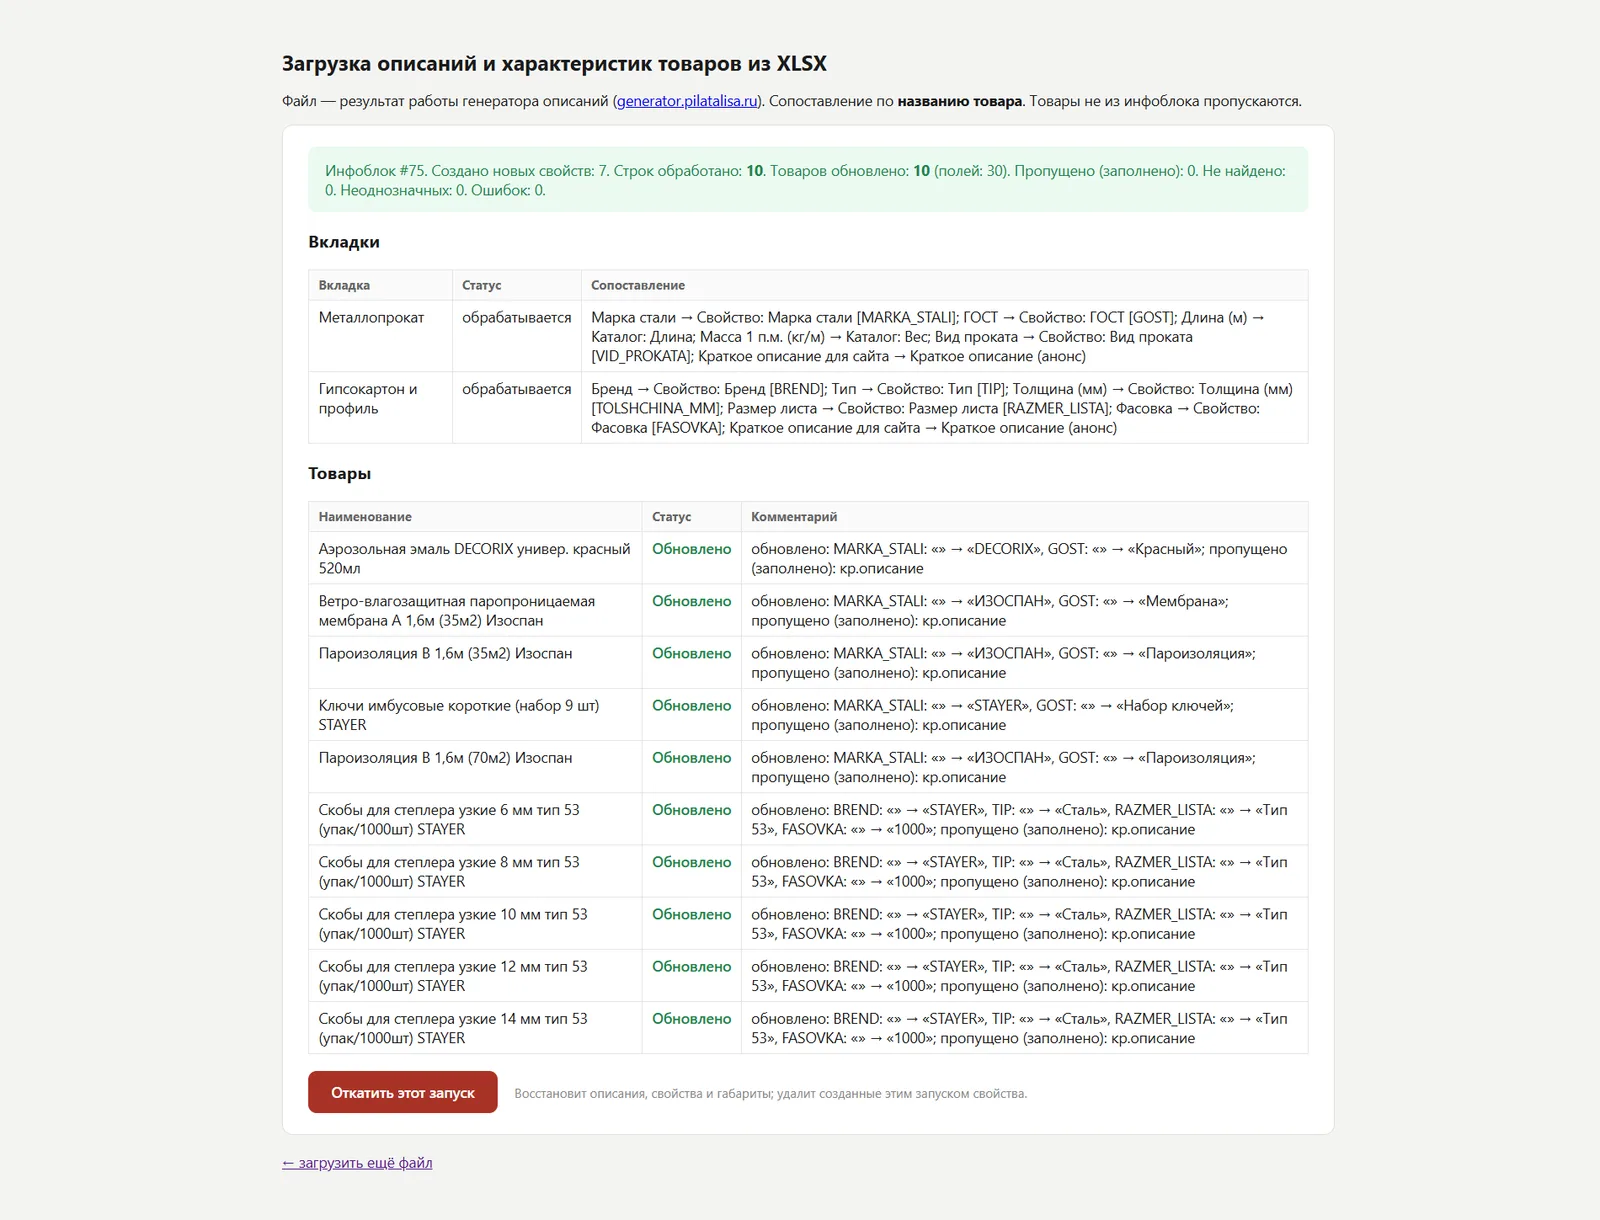Click 'Обновлено' status for Скобы 10 мм
The image size is (1600, 1220).
tap(692, 914)
